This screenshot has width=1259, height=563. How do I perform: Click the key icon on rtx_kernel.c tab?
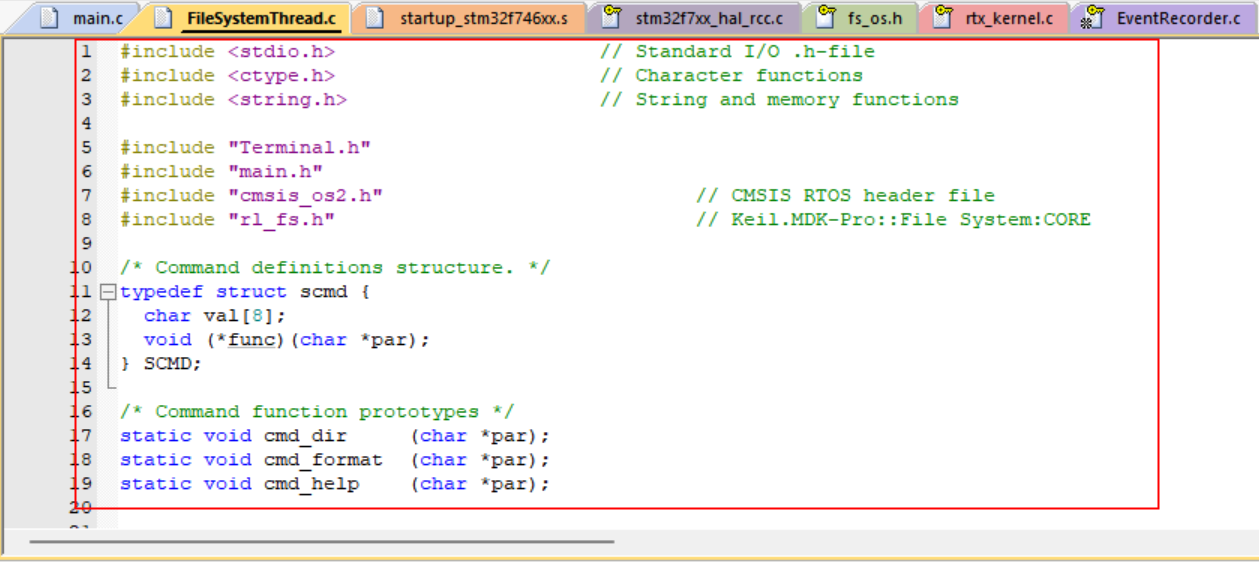pos(942,18)
